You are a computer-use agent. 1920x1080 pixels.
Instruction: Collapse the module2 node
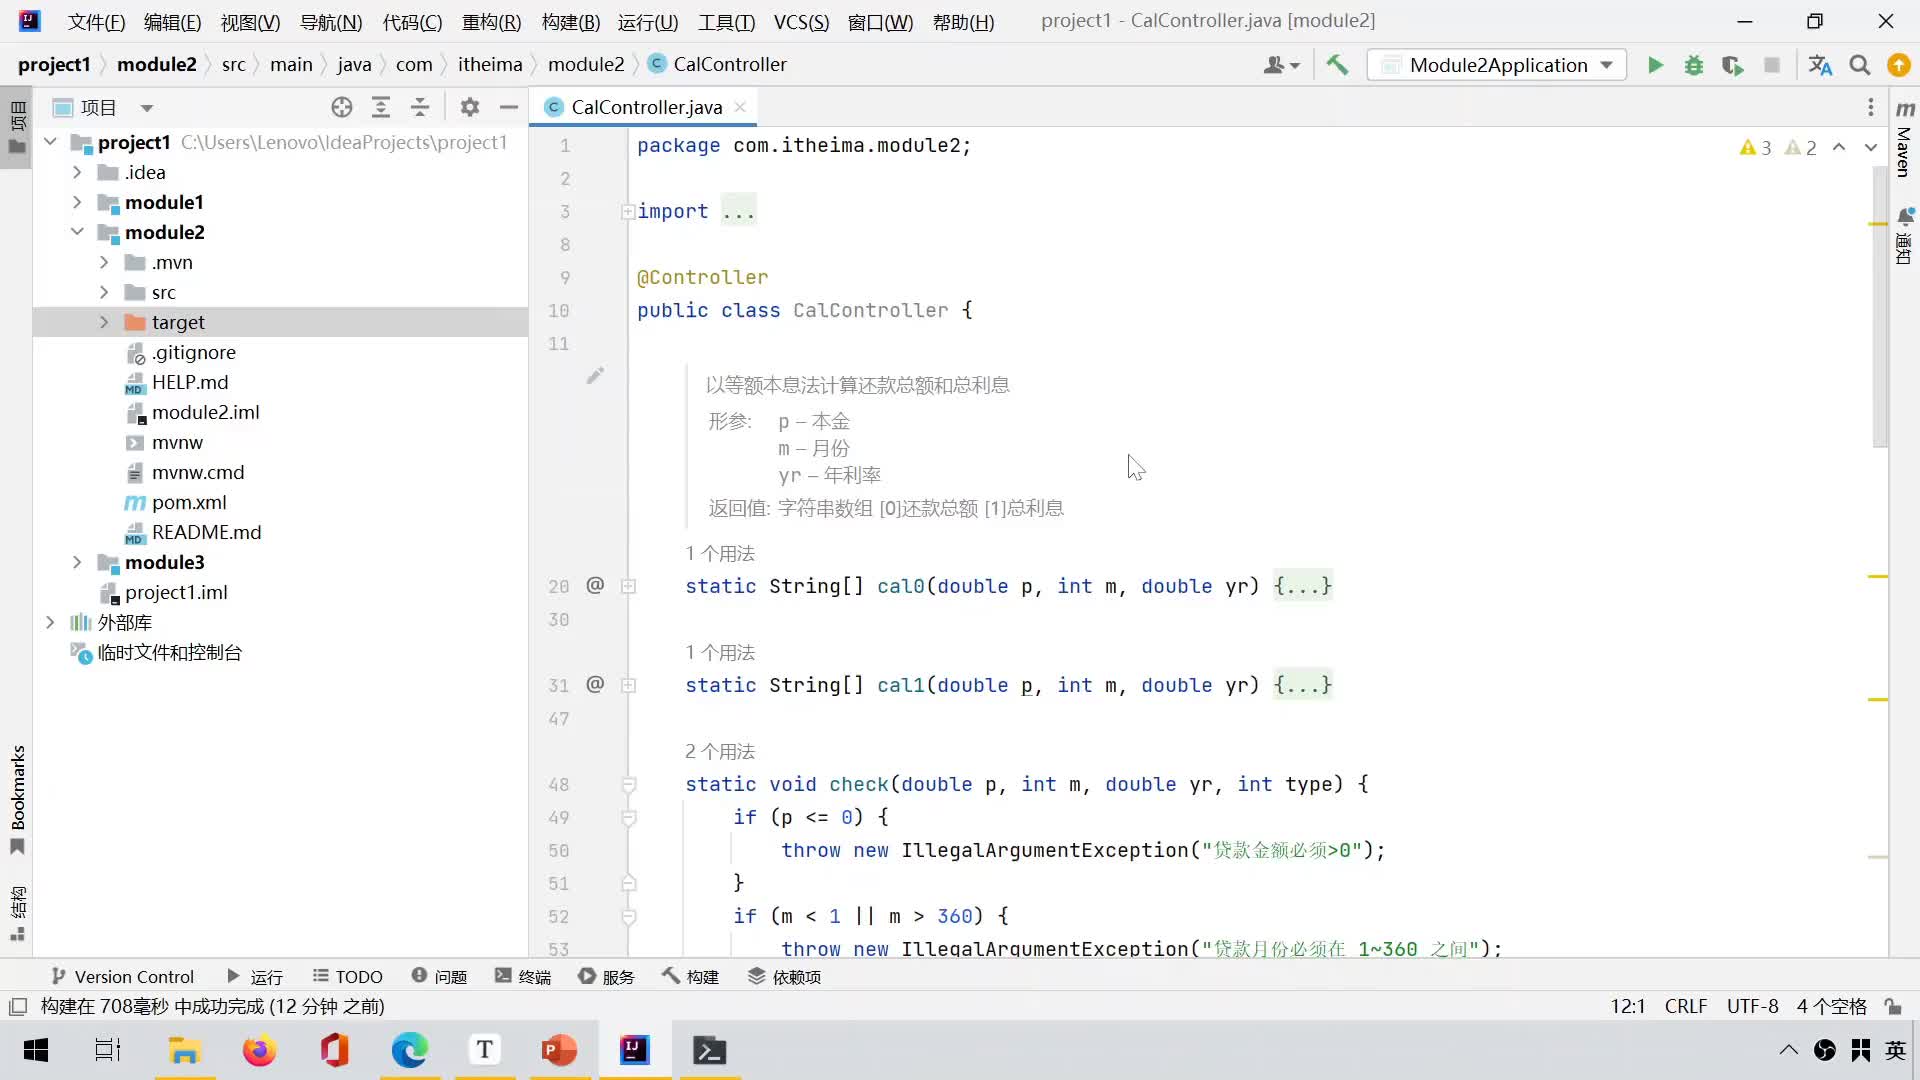pyautogui.click(x=77, y=232)
